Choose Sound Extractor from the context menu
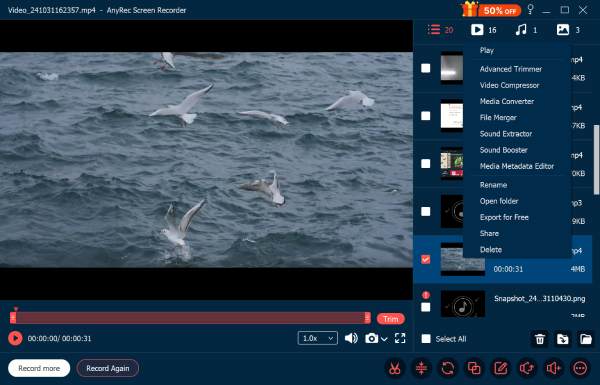The image size is (600, 385). (506, 134)
